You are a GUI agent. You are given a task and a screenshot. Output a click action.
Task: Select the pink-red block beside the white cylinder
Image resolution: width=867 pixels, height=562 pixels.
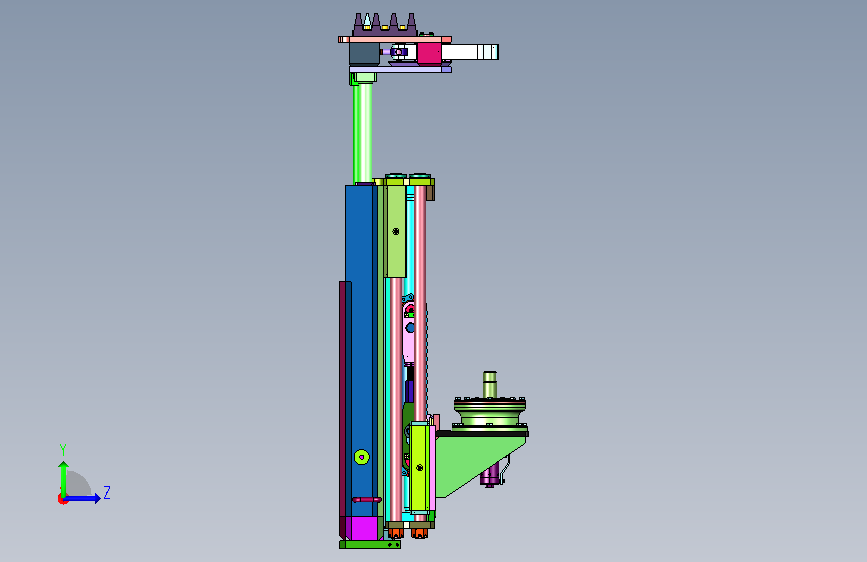429,54
